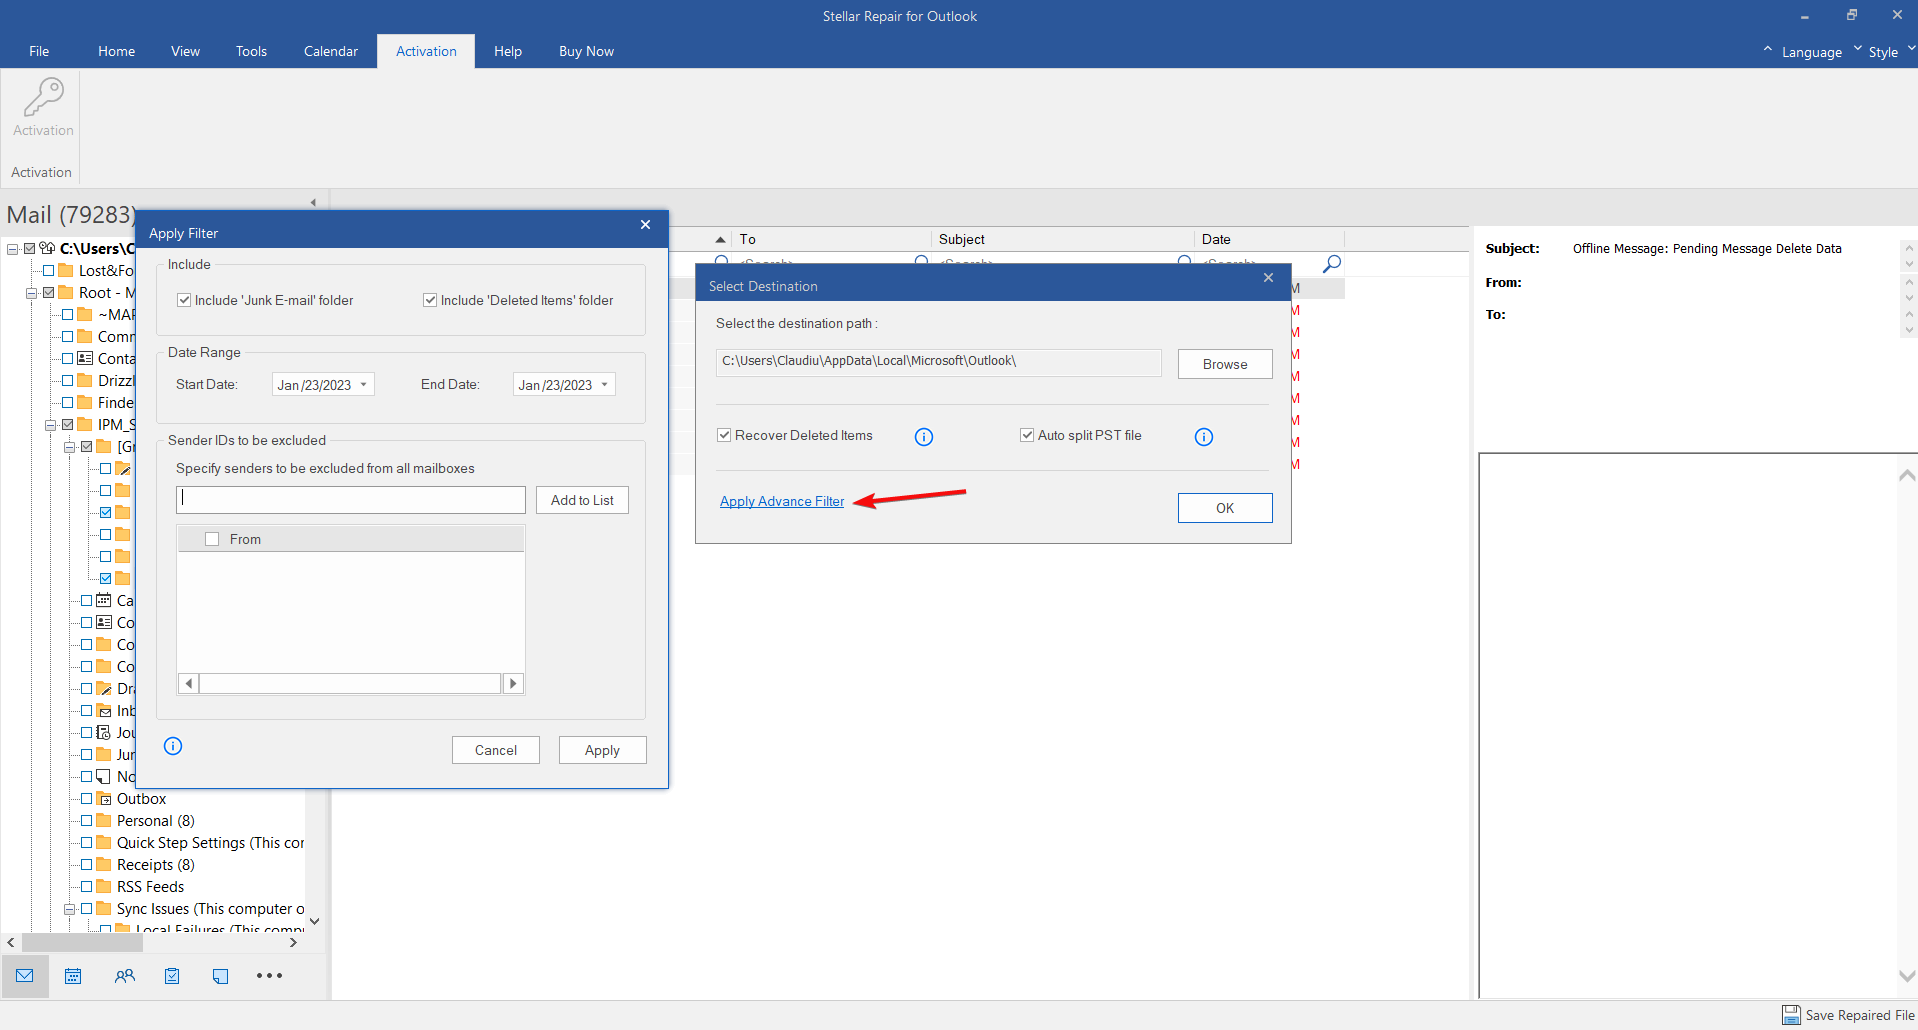Click the destination path text field
The height and width of the screenshot is (1030, 1918).
(x=939, y=362)
